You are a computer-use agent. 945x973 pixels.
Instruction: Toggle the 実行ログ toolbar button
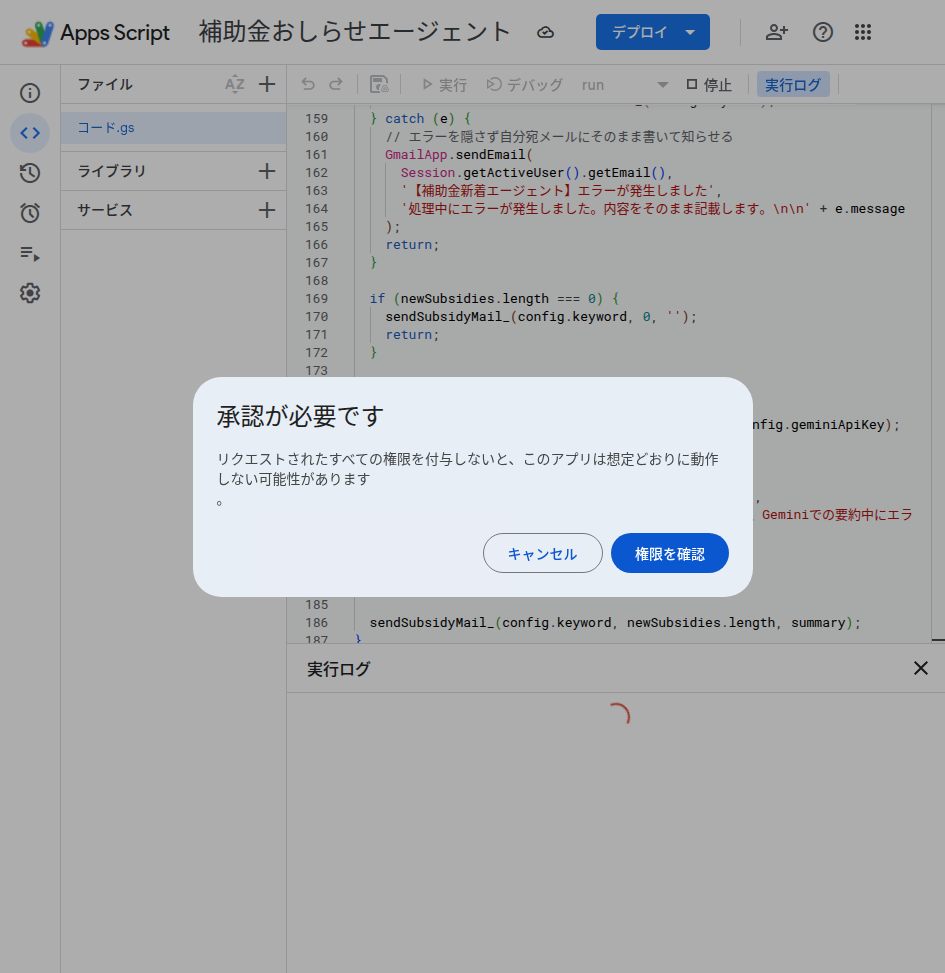tap(793, 84)
